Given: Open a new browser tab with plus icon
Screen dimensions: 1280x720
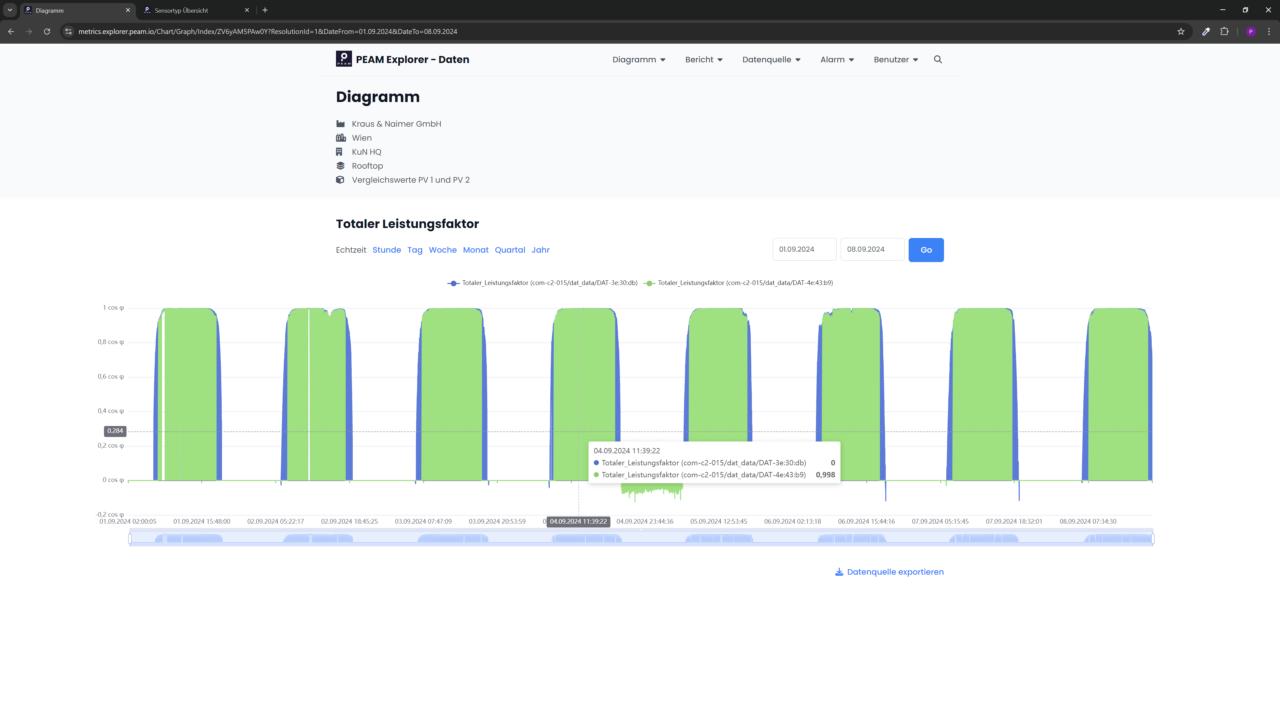Looking at the screenshot, I should [x=265, y=10].
